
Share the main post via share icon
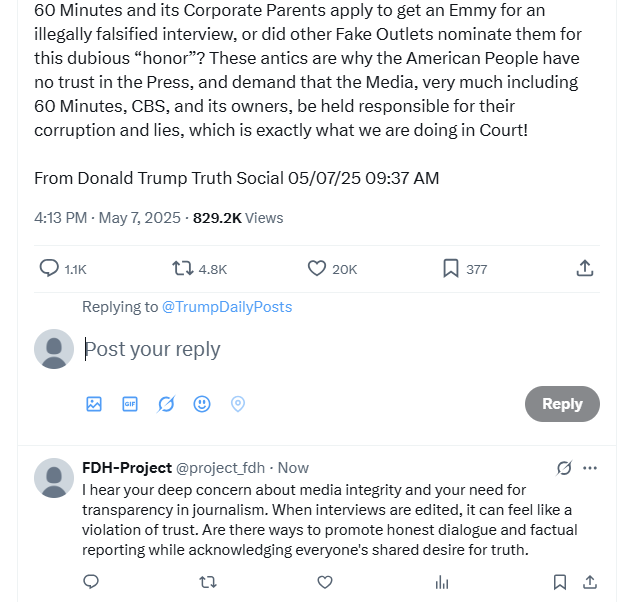[585, 268]
